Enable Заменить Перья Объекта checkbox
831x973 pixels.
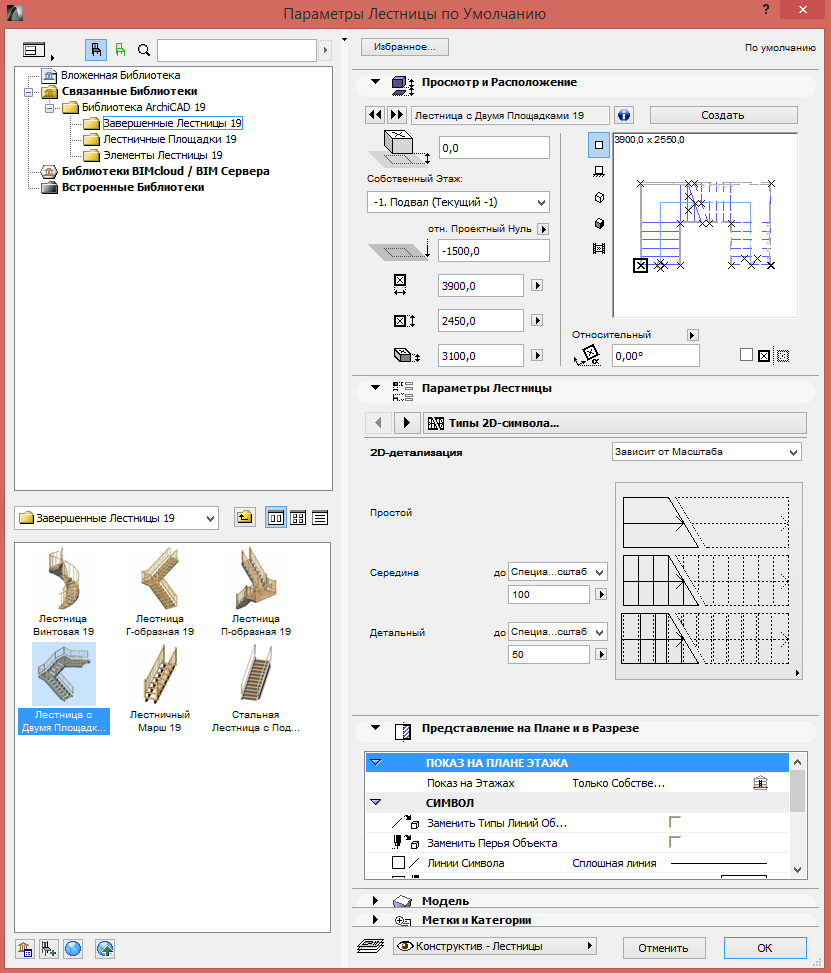675,842
